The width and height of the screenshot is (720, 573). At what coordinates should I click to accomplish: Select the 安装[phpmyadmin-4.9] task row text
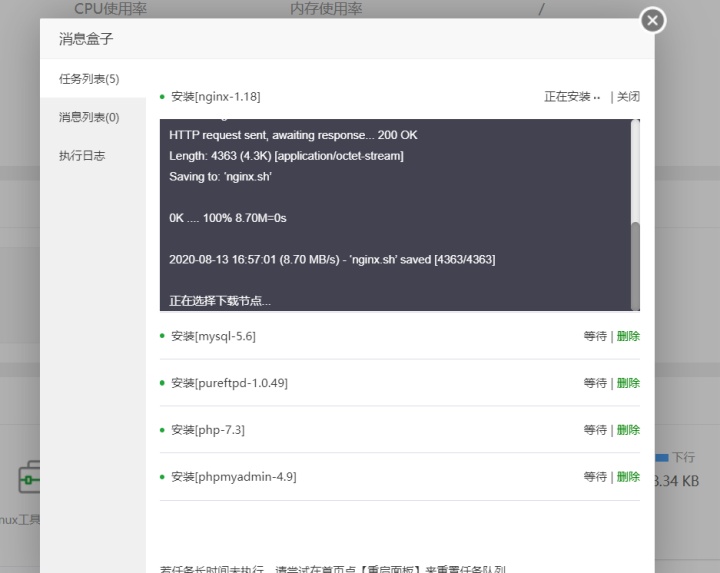(x=234, y=477)
